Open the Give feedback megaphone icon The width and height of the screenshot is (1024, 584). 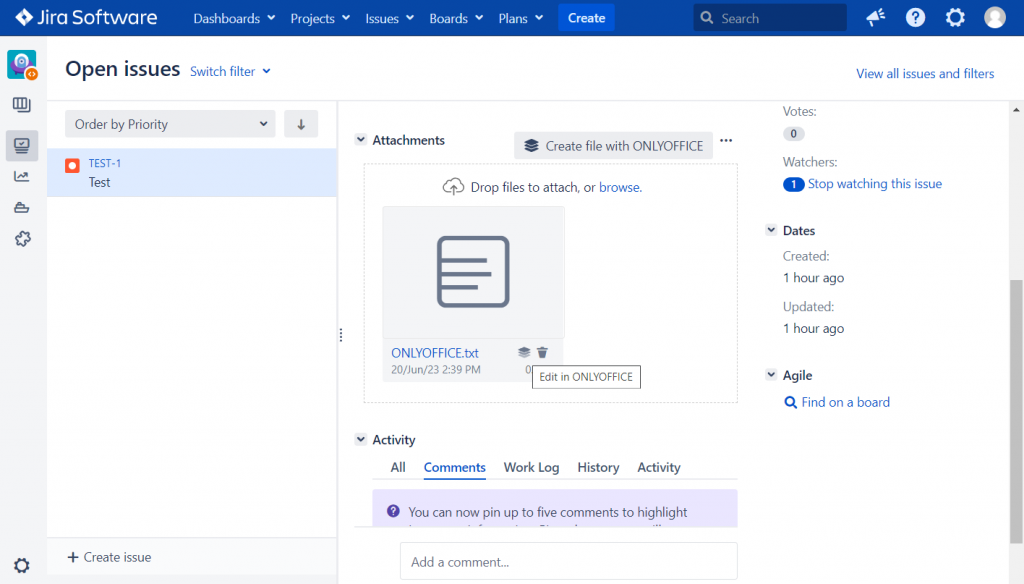(875, 17)
